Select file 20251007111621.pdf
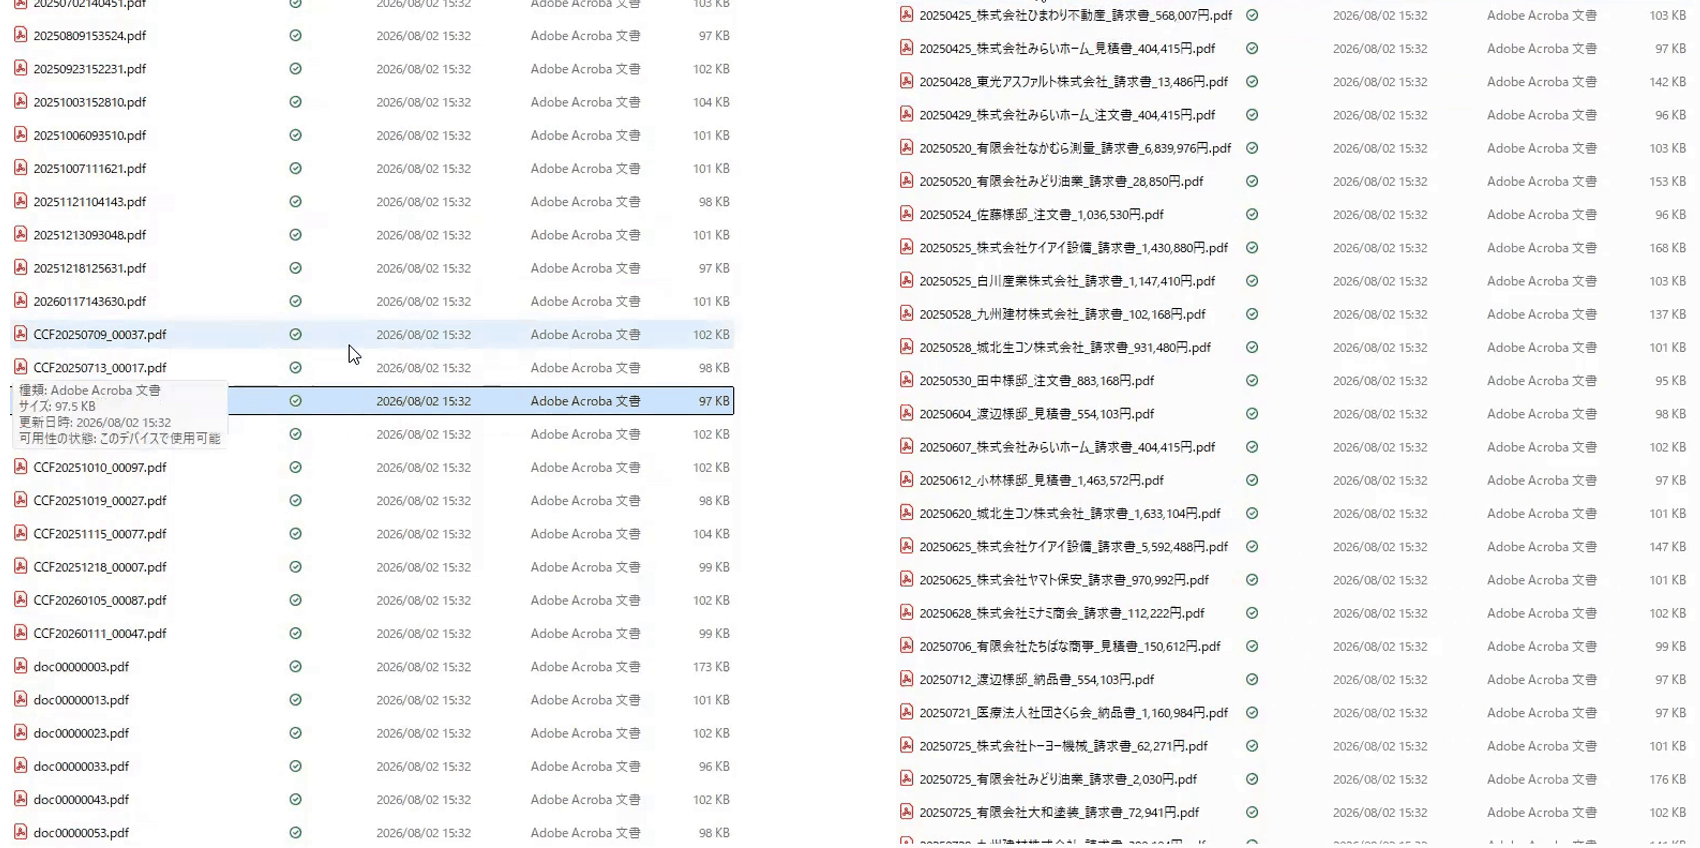 point(90,168)
